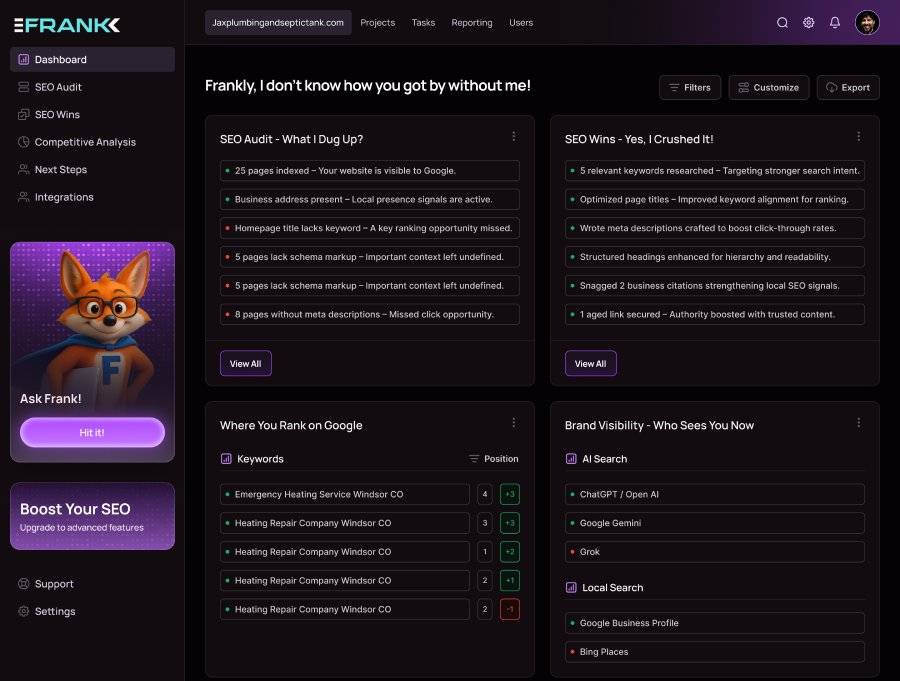Select the Jaxplumbingandseptictank.com site tab
The height and width of the screenshot is (681, 900).
tap(278, 23)
